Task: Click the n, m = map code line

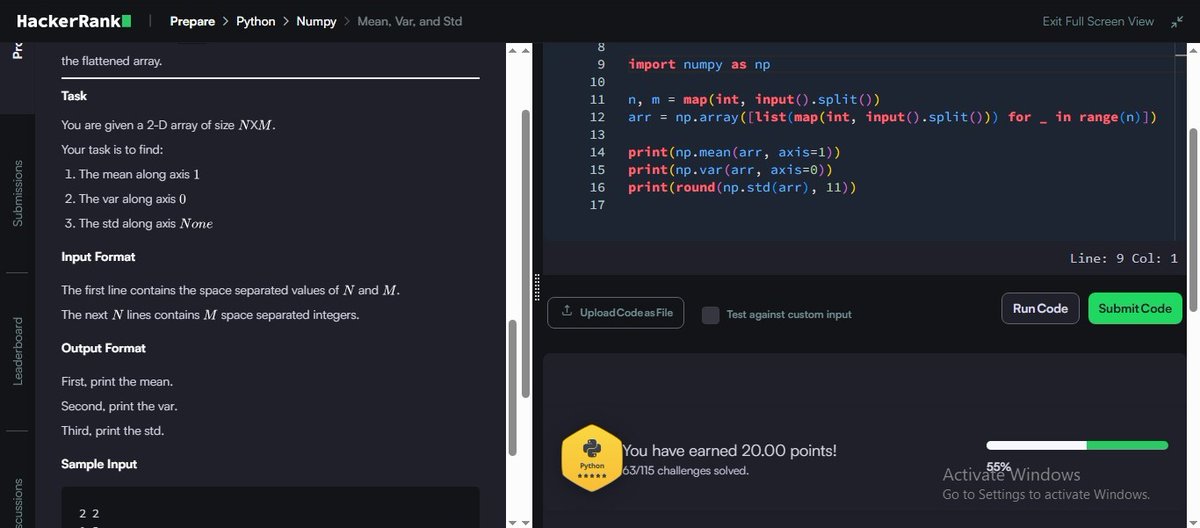Action: 754,99
